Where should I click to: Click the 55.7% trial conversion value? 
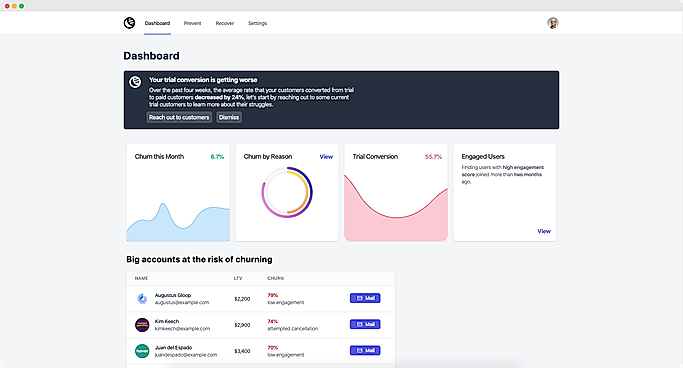[433, 157]
